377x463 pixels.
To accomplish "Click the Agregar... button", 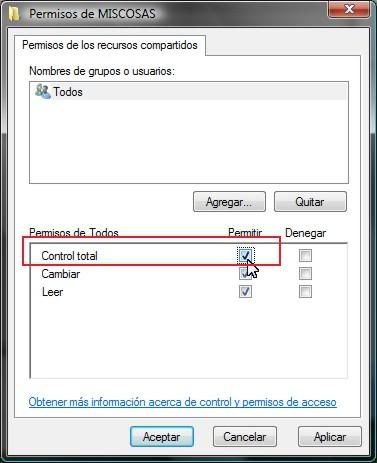I will click(x=229, y=202).
